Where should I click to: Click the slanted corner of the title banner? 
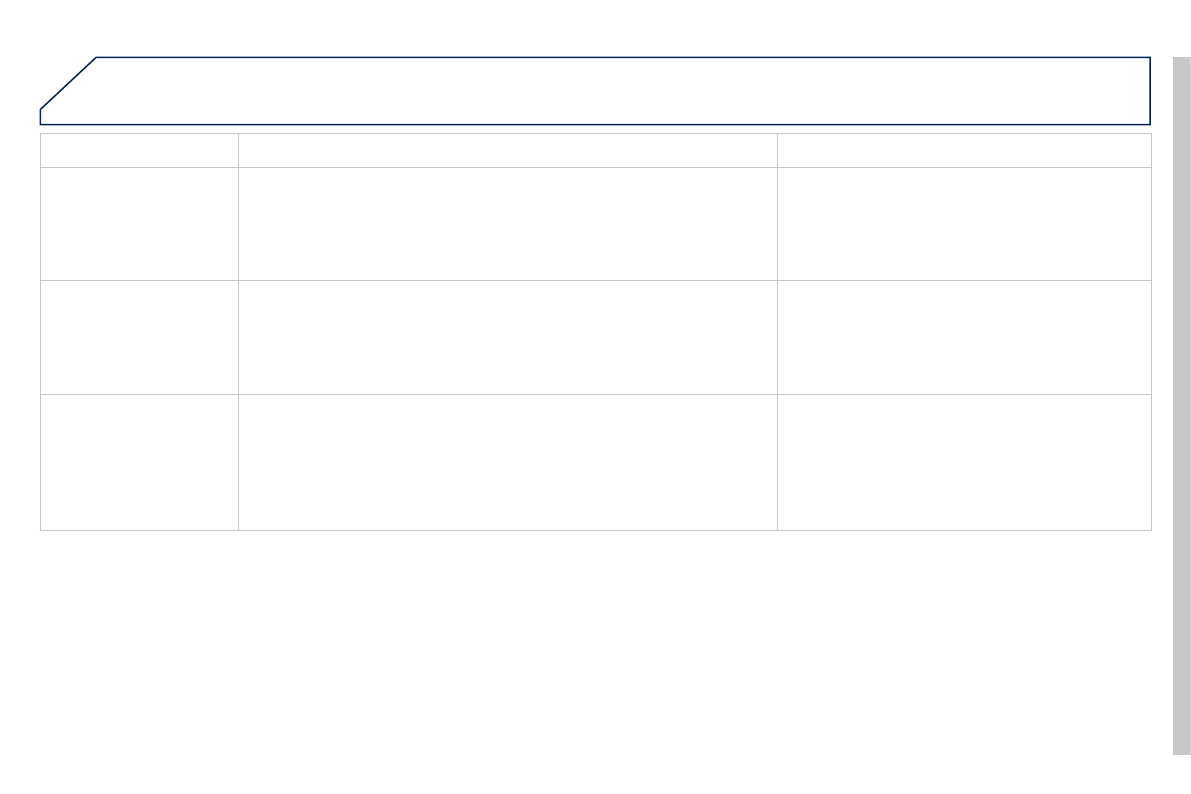pyautogui.click(x=68, y=83)
